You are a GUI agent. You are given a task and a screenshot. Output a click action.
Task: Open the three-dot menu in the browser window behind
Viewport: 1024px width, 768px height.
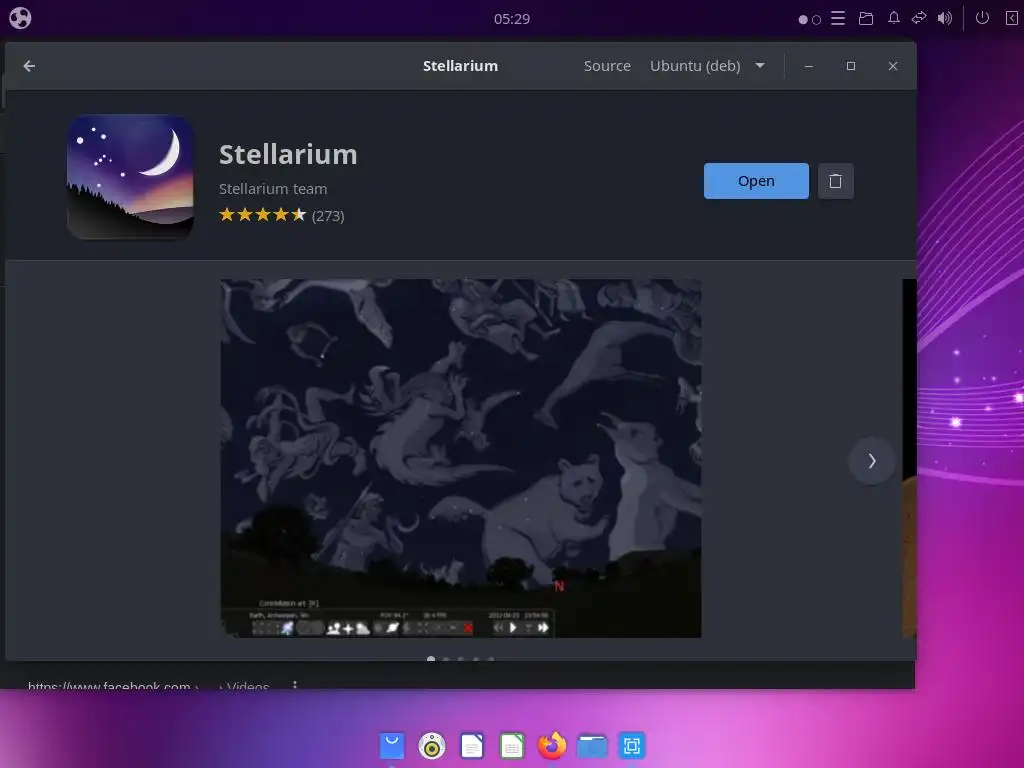(295, 685)
